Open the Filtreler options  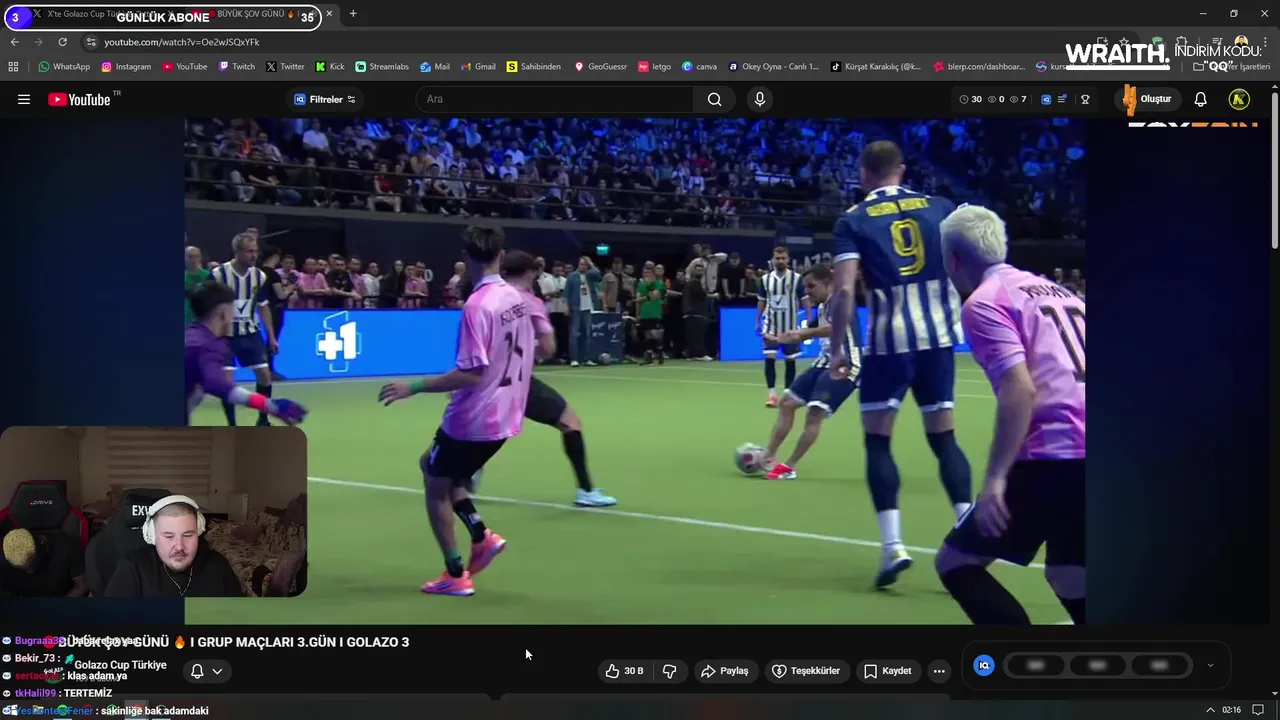[x=325, y=99]
